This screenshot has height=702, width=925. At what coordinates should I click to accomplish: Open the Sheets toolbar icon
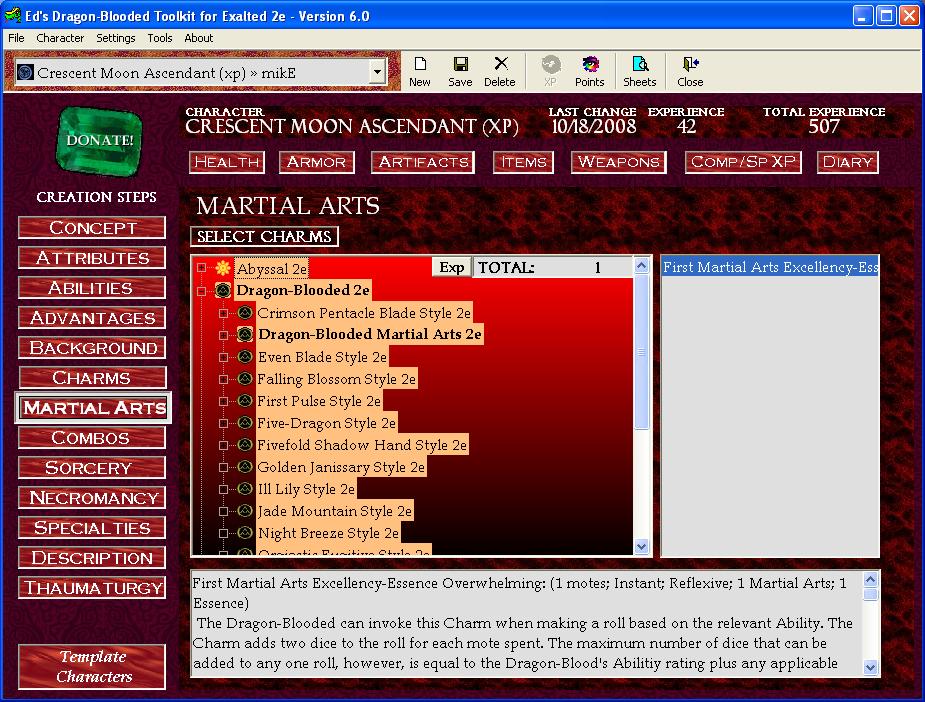pos(640,64)
